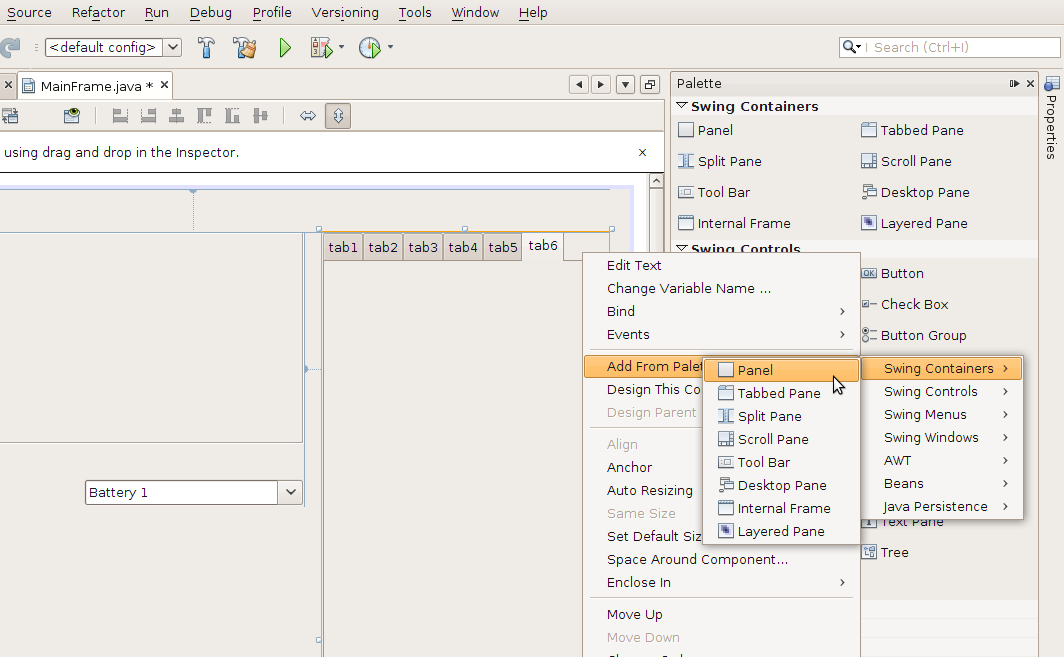Select the tab1 tab in the designer
This screenshot has width=1064, height=657.
click(x=343, y=247)
